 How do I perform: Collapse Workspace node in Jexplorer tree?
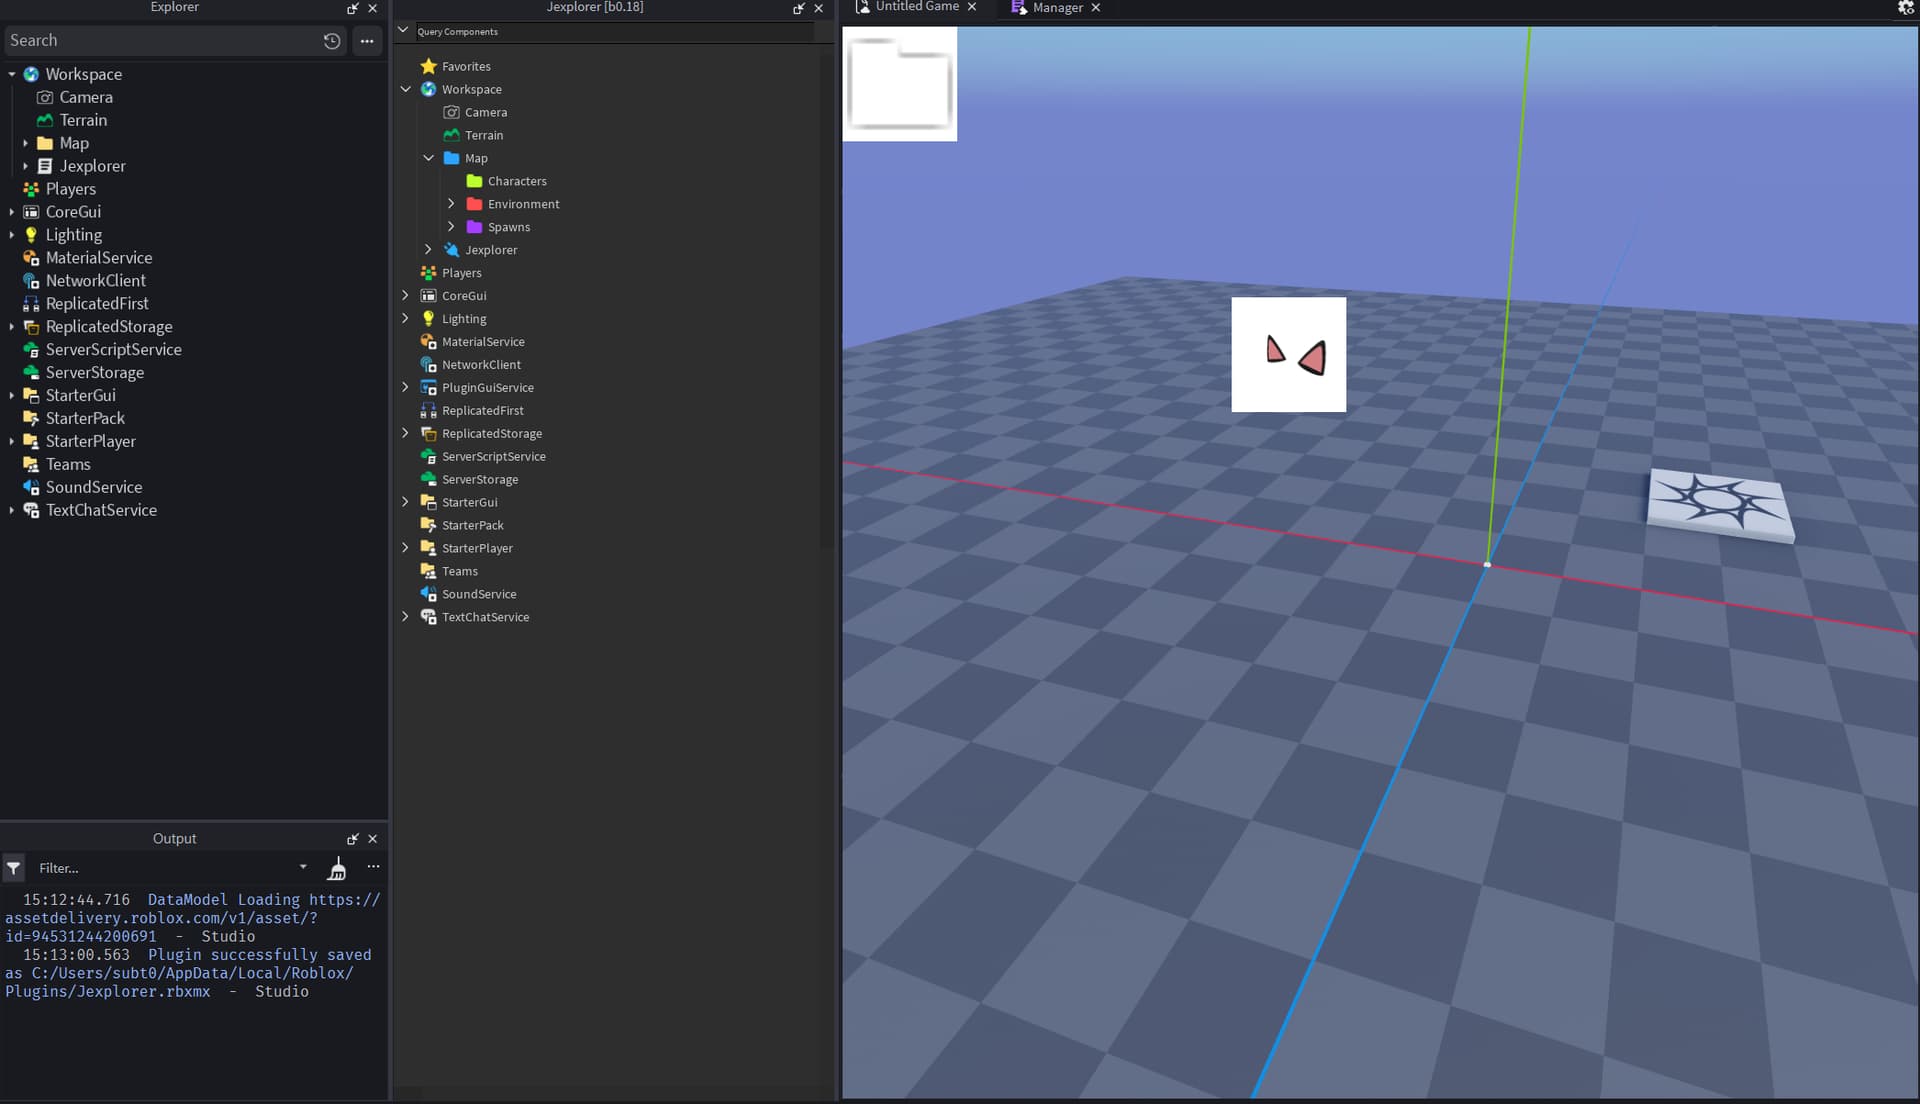405,89
